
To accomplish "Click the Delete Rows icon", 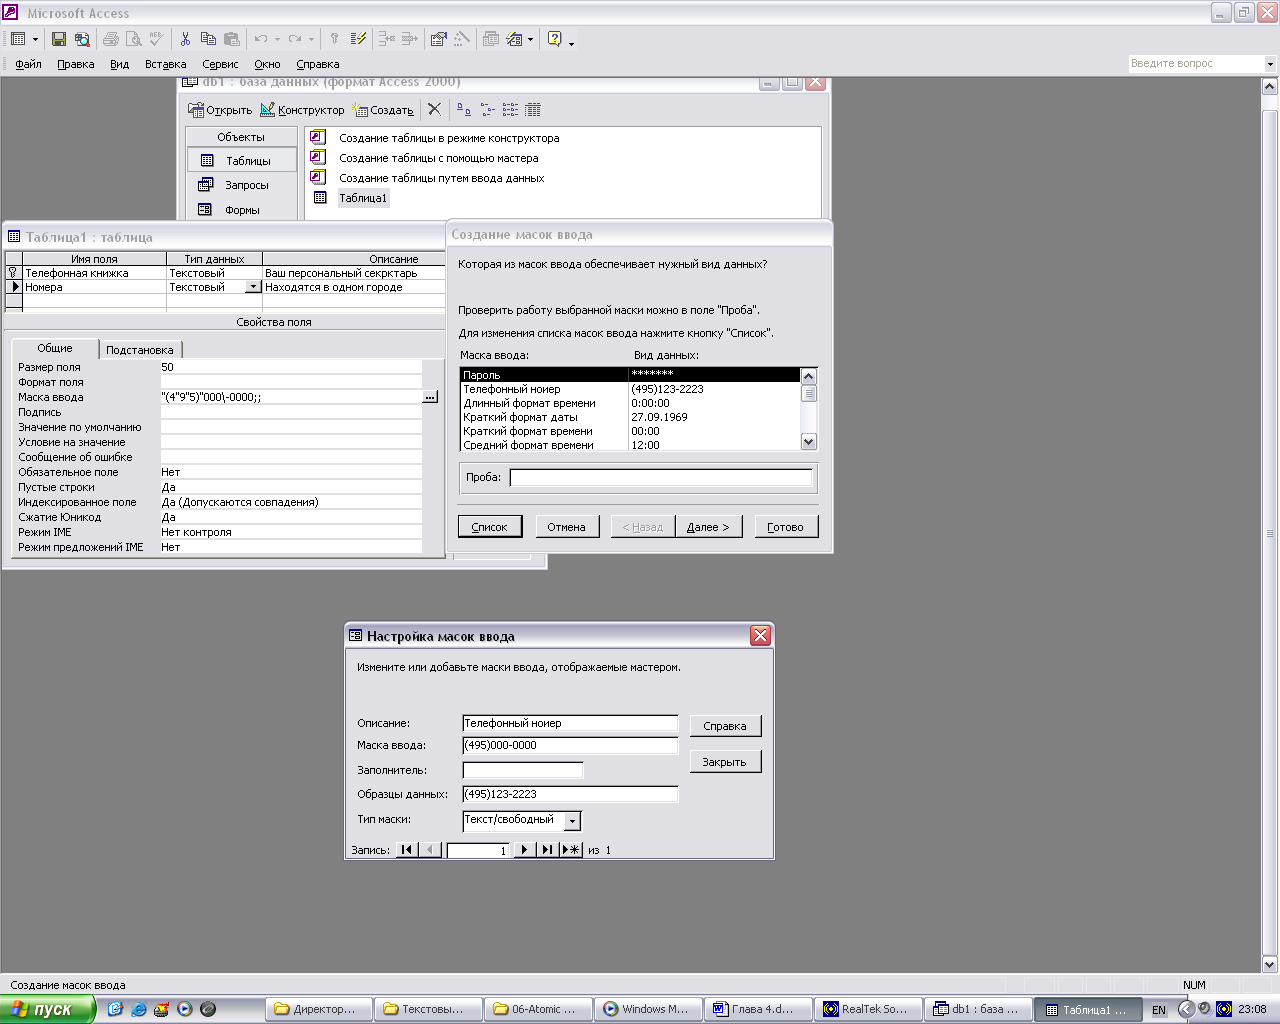I will [x=409, y=39].
